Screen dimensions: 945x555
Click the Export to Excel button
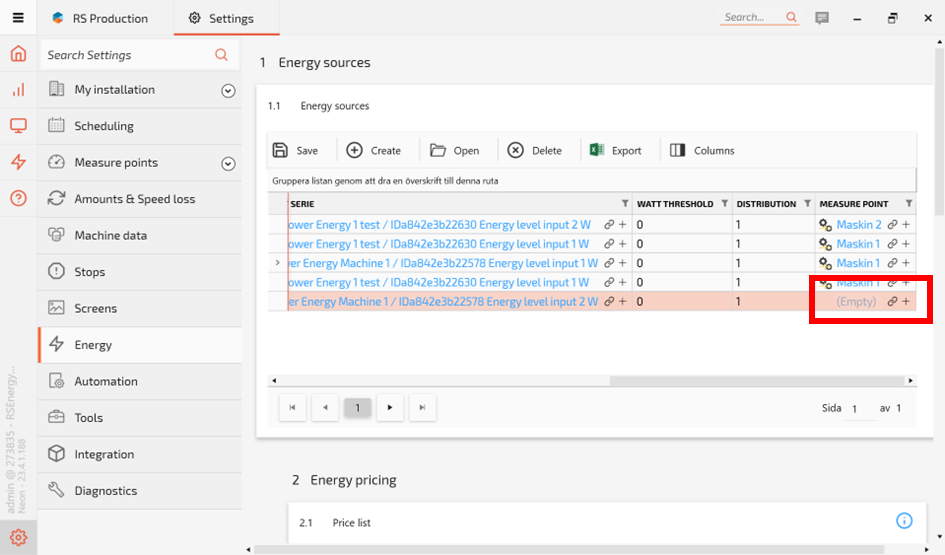click(615, 151)
